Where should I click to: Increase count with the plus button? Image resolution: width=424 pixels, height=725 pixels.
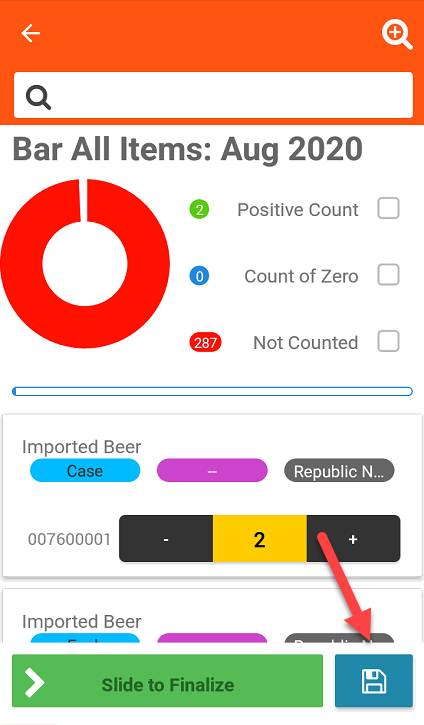[353, 539]
